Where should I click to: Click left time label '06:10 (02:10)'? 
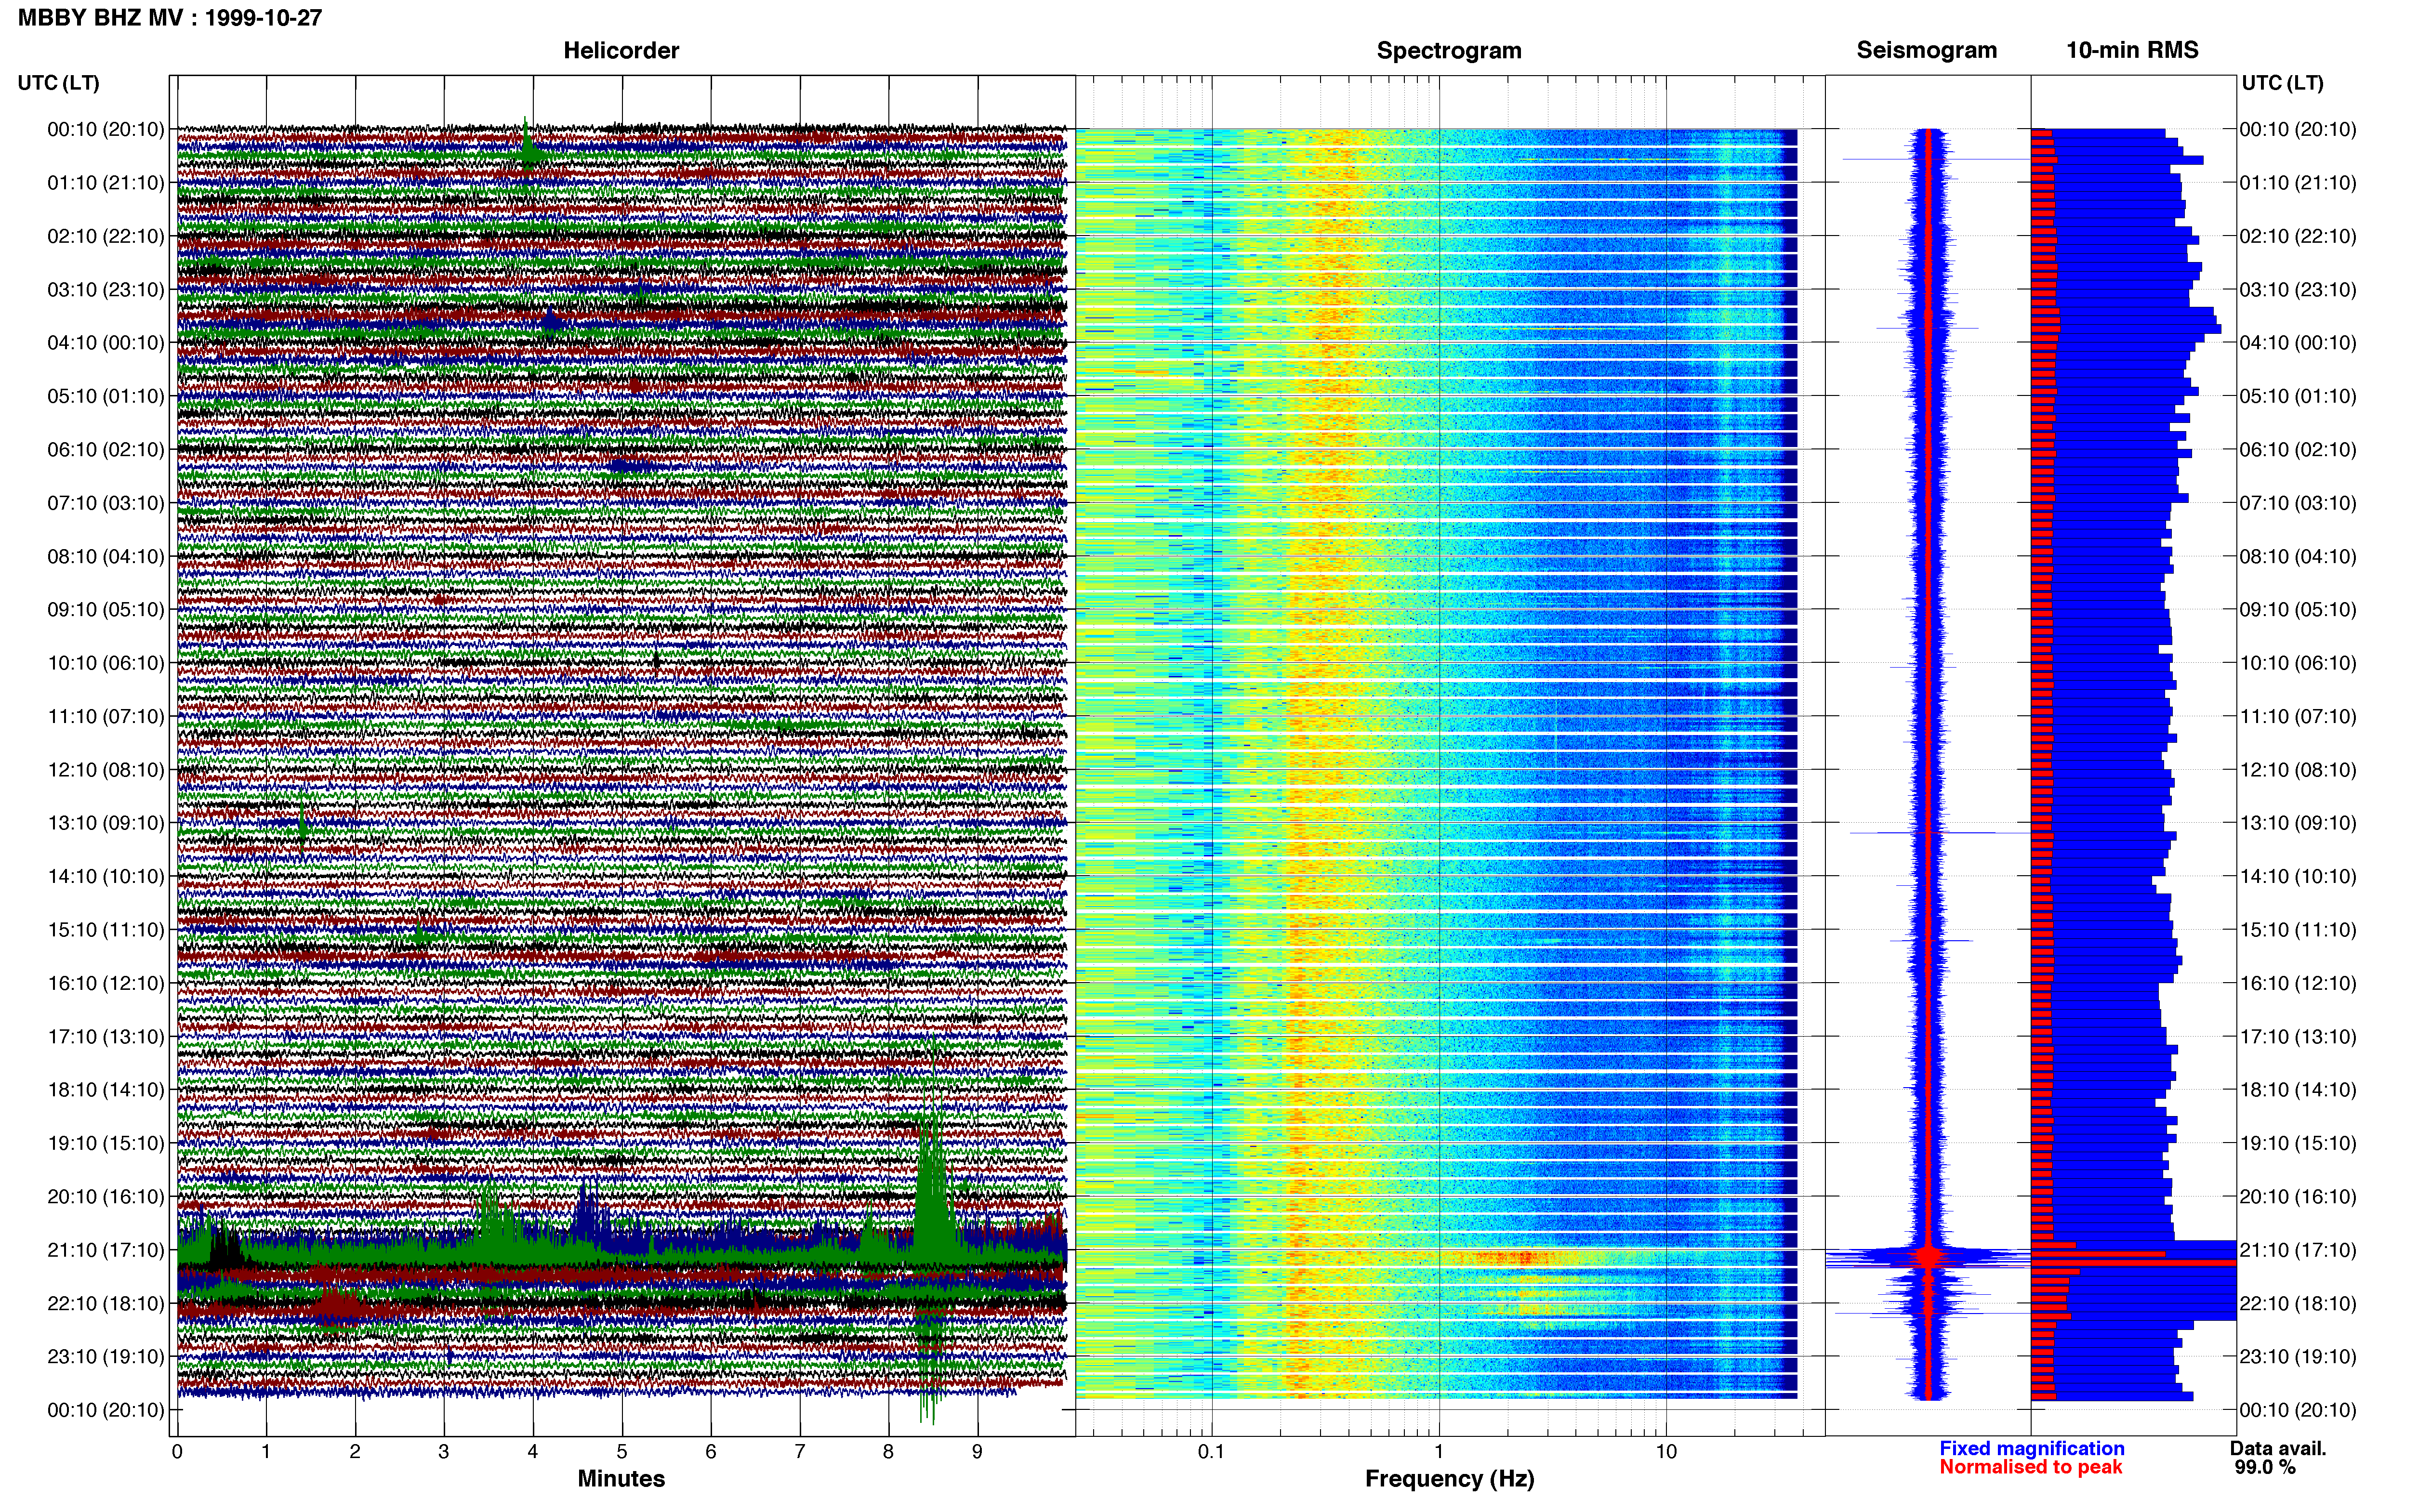tap(106, 449)
